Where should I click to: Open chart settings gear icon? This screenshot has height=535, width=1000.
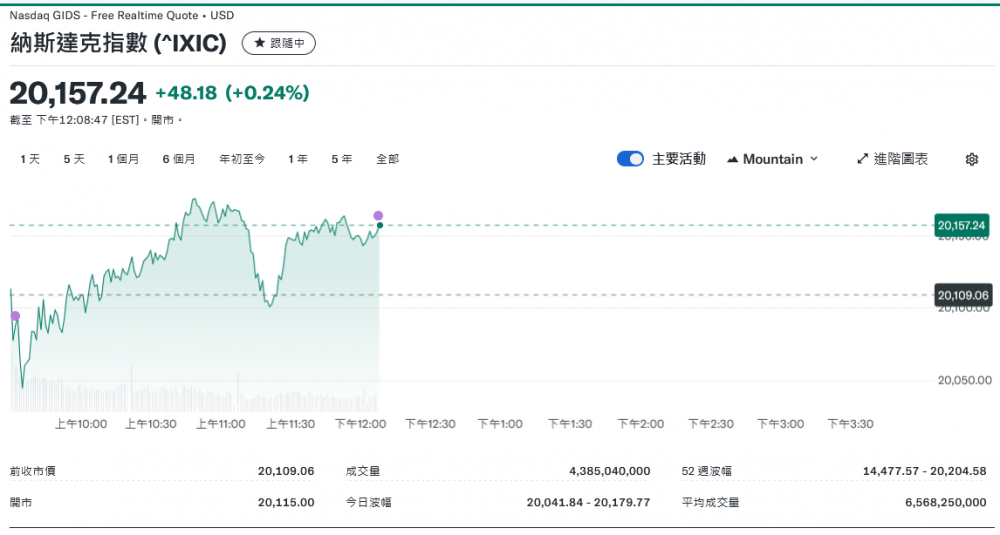pos(971,159)
